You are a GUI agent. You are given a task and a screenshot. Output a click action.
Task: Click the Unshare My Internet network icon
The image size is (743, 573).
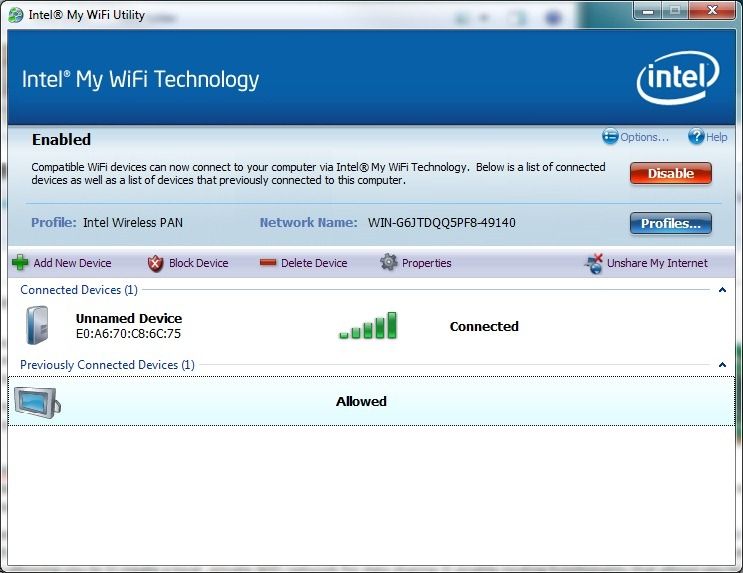pyautogui.click(x=594, y=263)
